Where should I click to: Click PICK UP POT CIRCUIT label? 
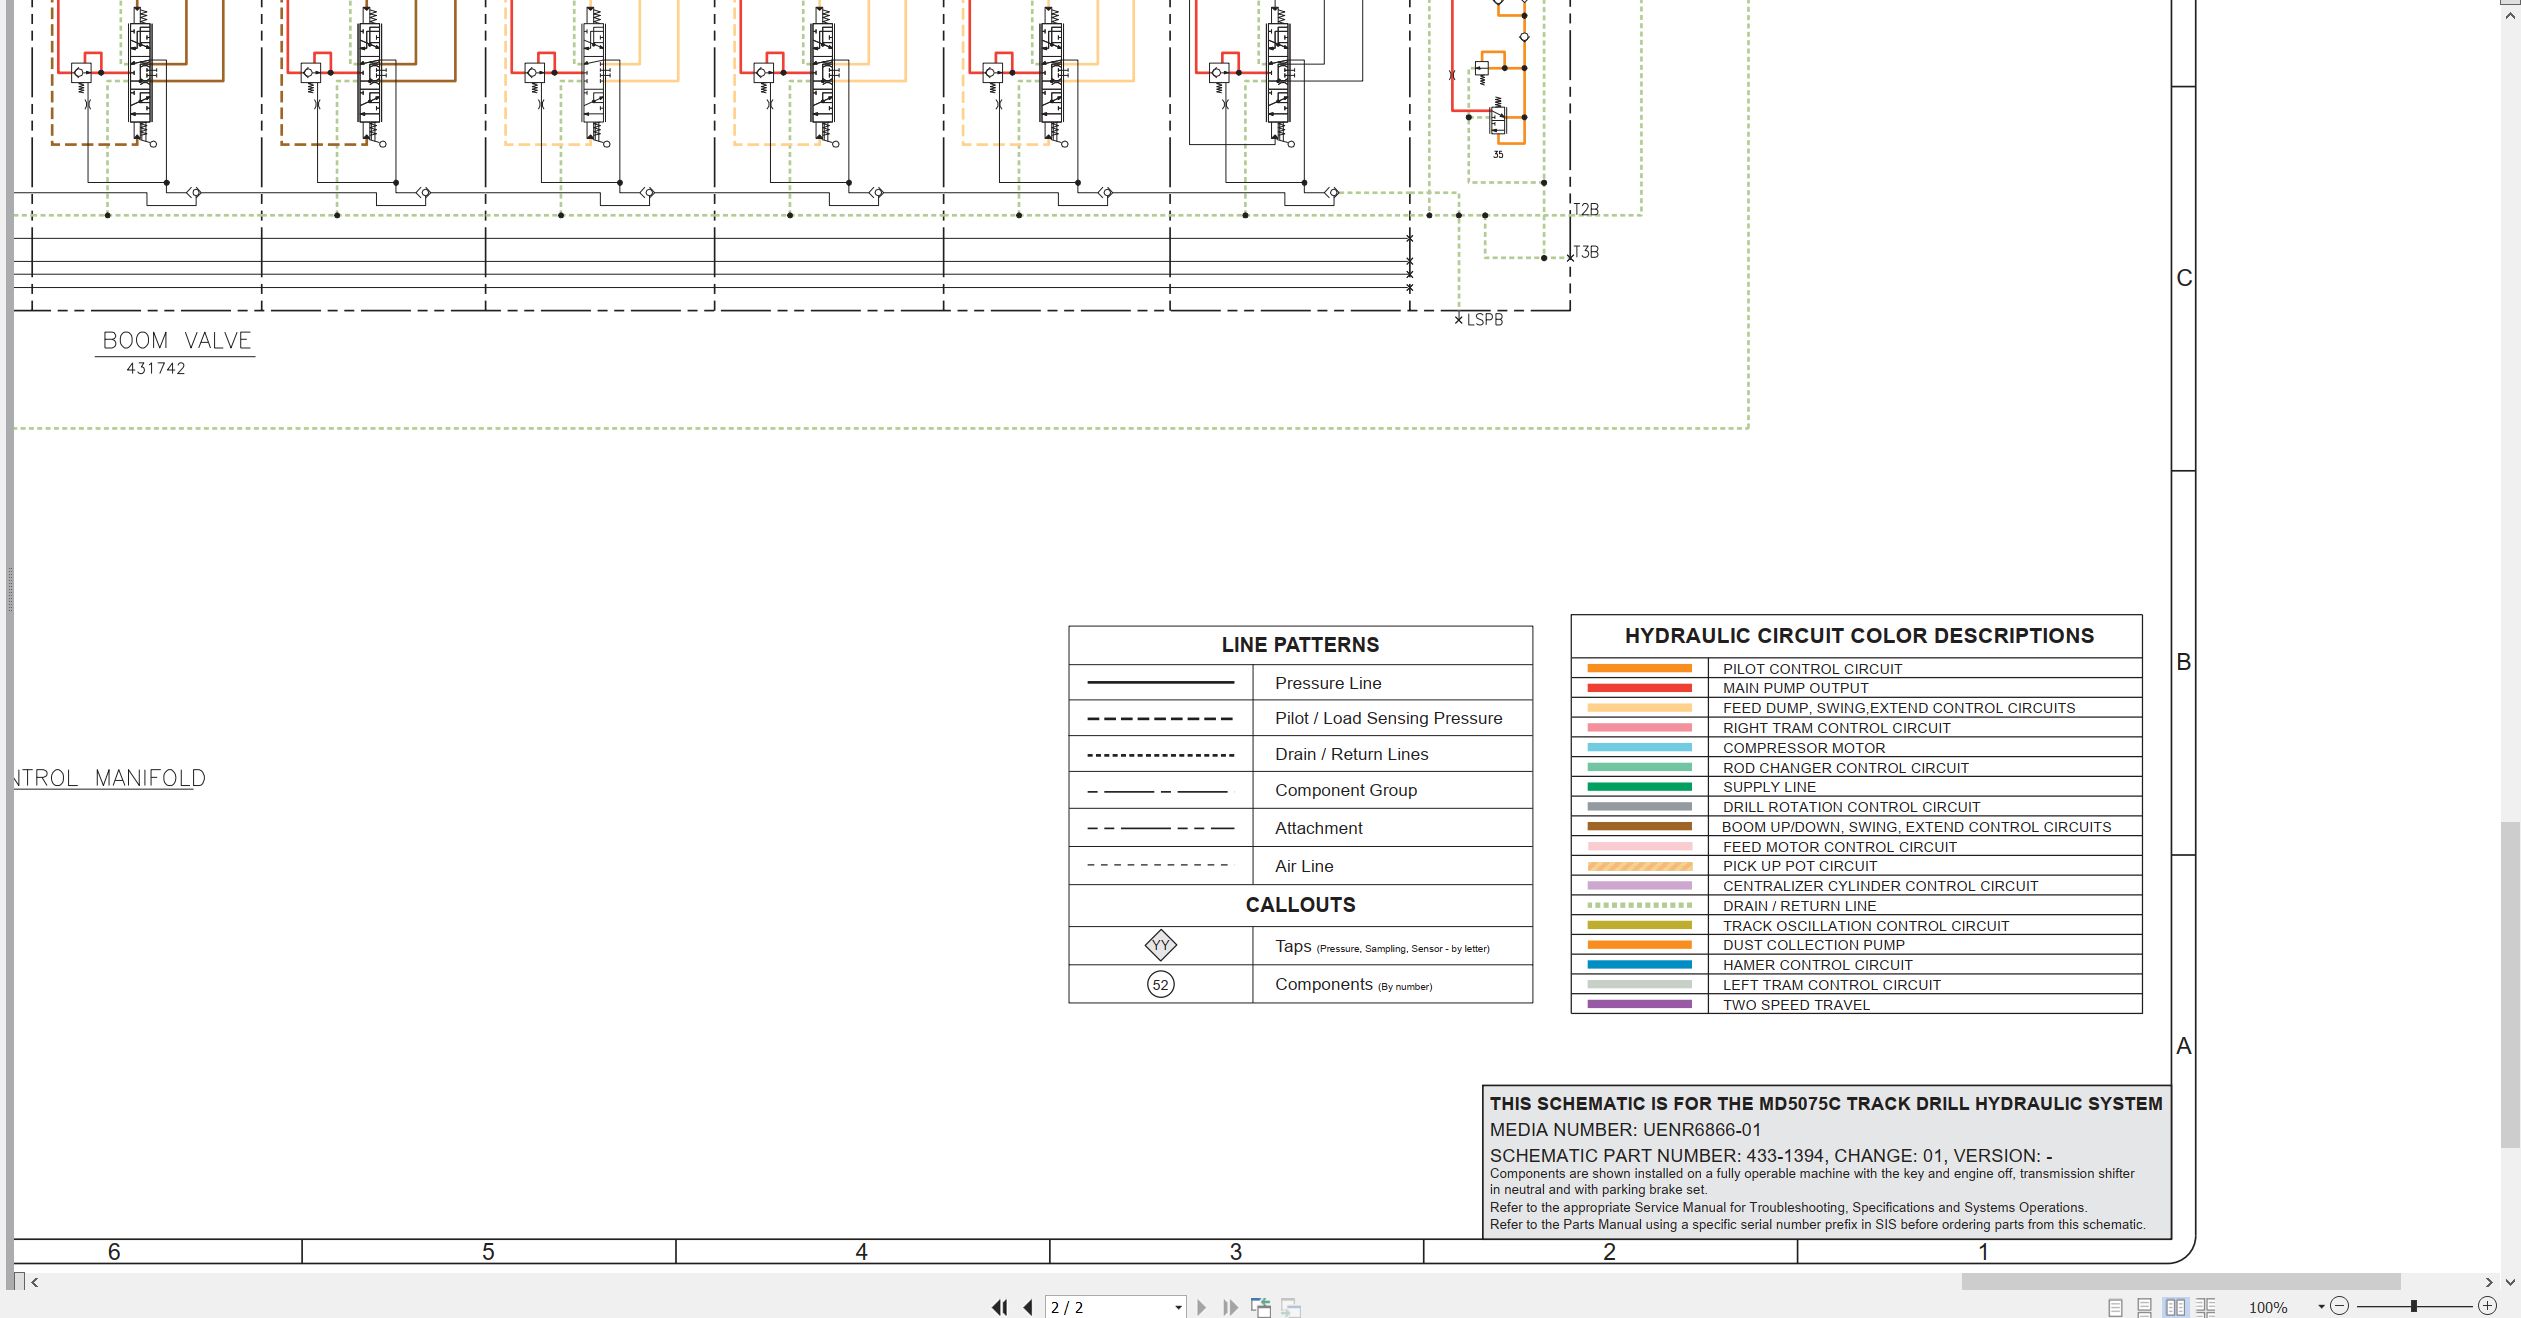(1799, 866)
